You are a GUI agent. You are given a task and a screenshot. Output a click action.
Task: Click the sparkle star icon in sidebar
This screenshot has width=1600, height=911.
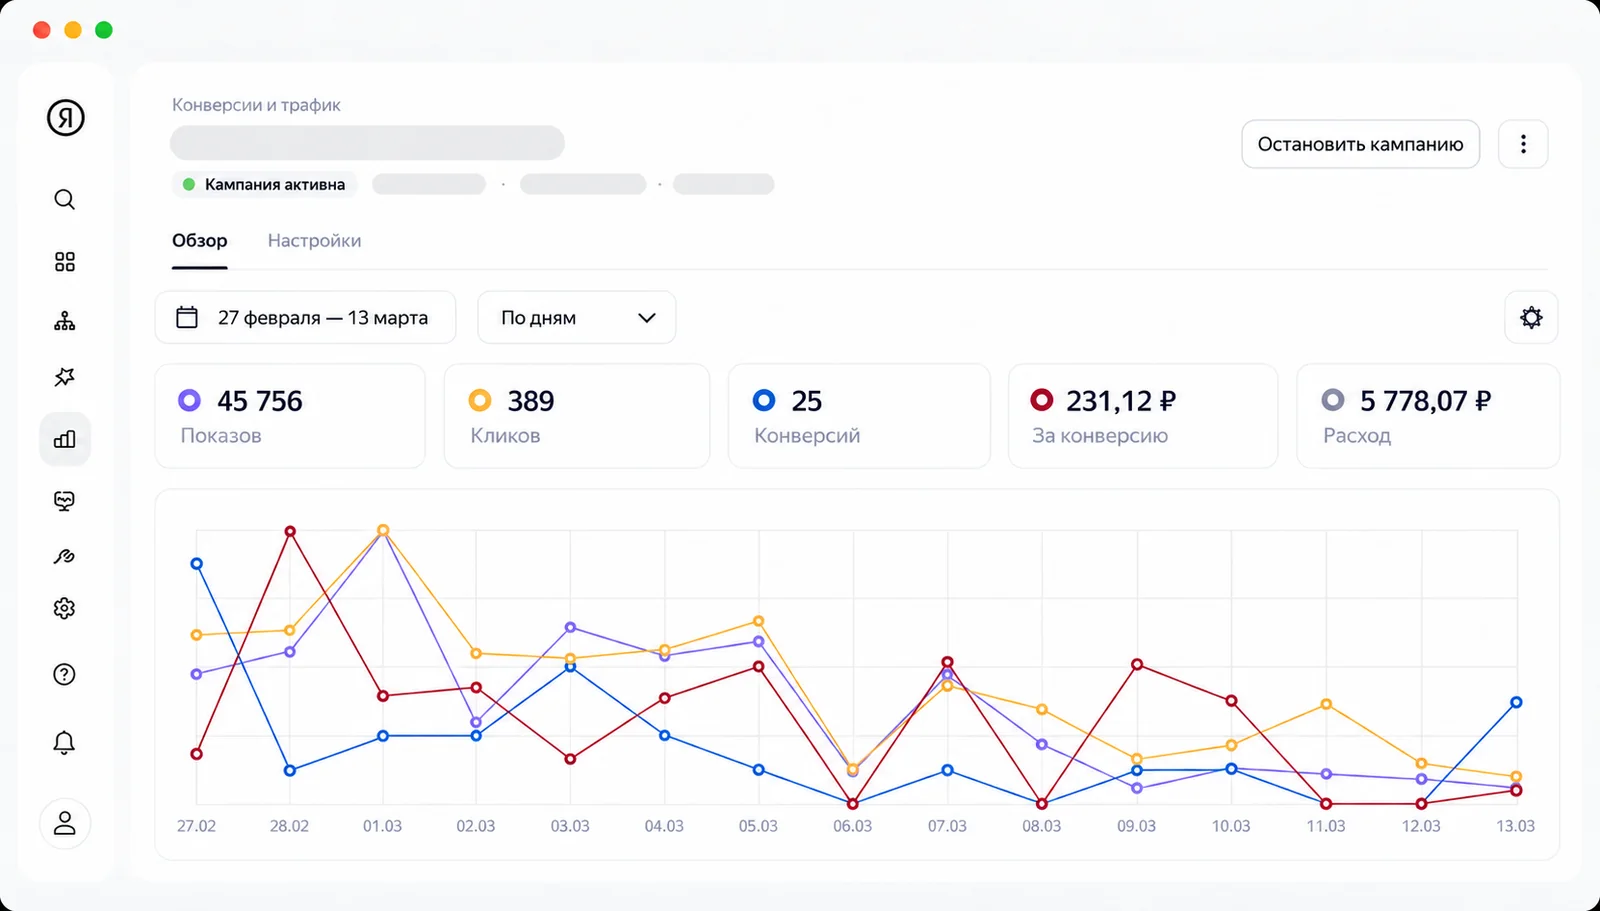pyautogui.click(x=65, y=377)
